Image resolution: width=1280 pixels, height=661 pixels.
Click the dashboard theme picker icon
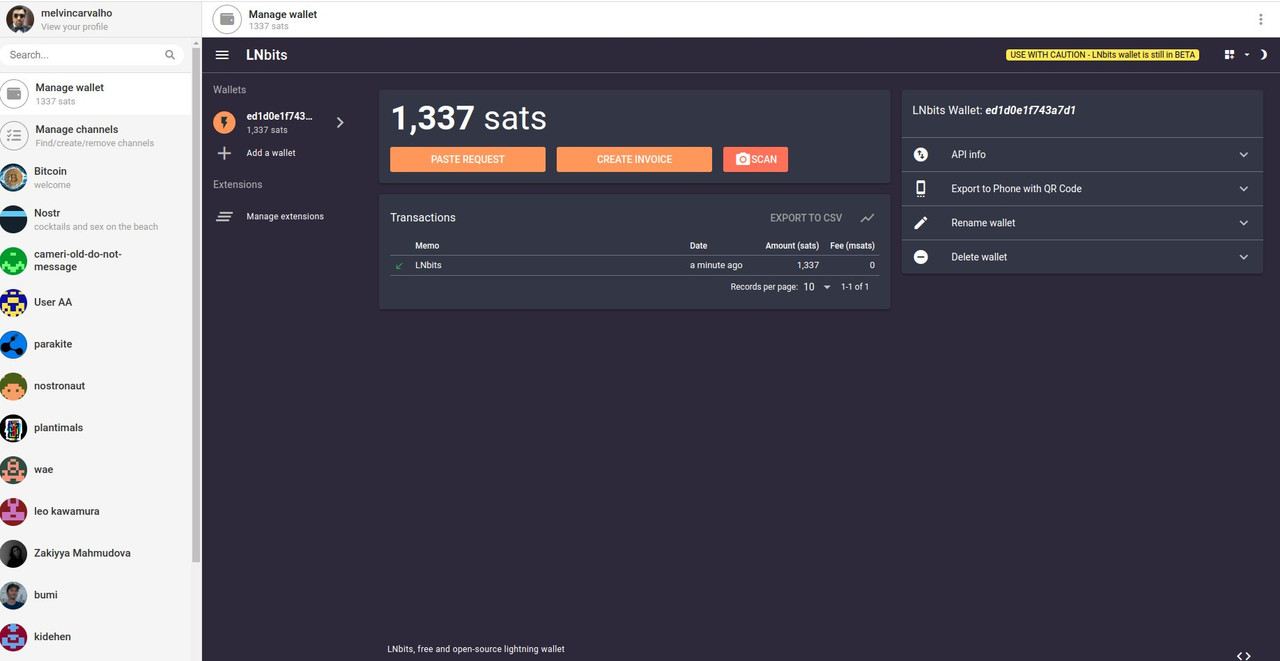point(1229,55)
